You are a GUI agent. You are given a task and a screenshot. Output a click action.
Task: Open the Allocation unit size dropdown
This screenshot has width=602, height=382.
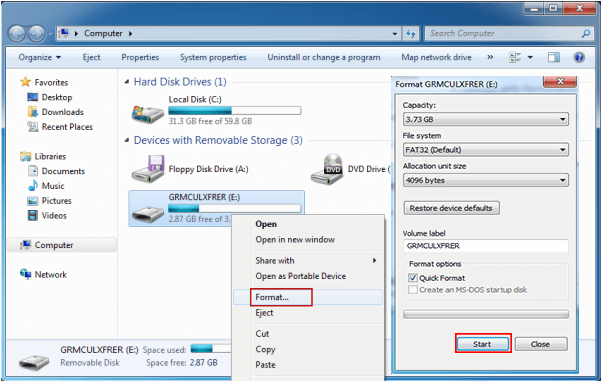486,180
